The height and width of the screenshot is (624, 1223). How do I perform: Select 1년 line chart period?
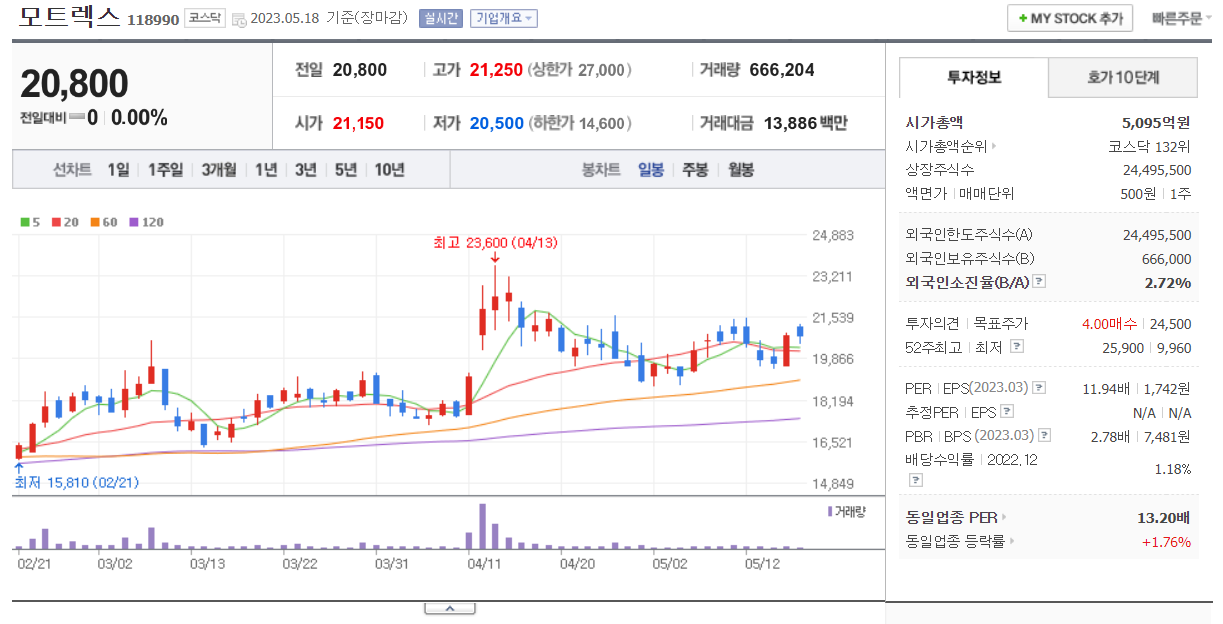[266, 170]
